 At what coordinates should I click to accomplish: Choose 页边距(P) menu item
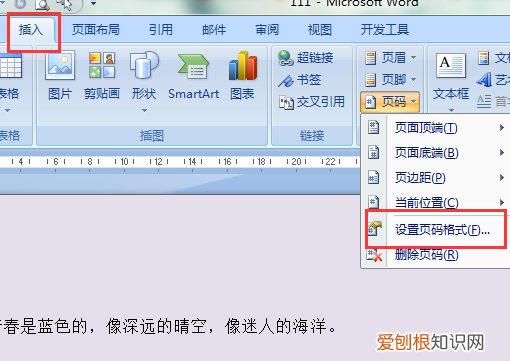(436, 178)
